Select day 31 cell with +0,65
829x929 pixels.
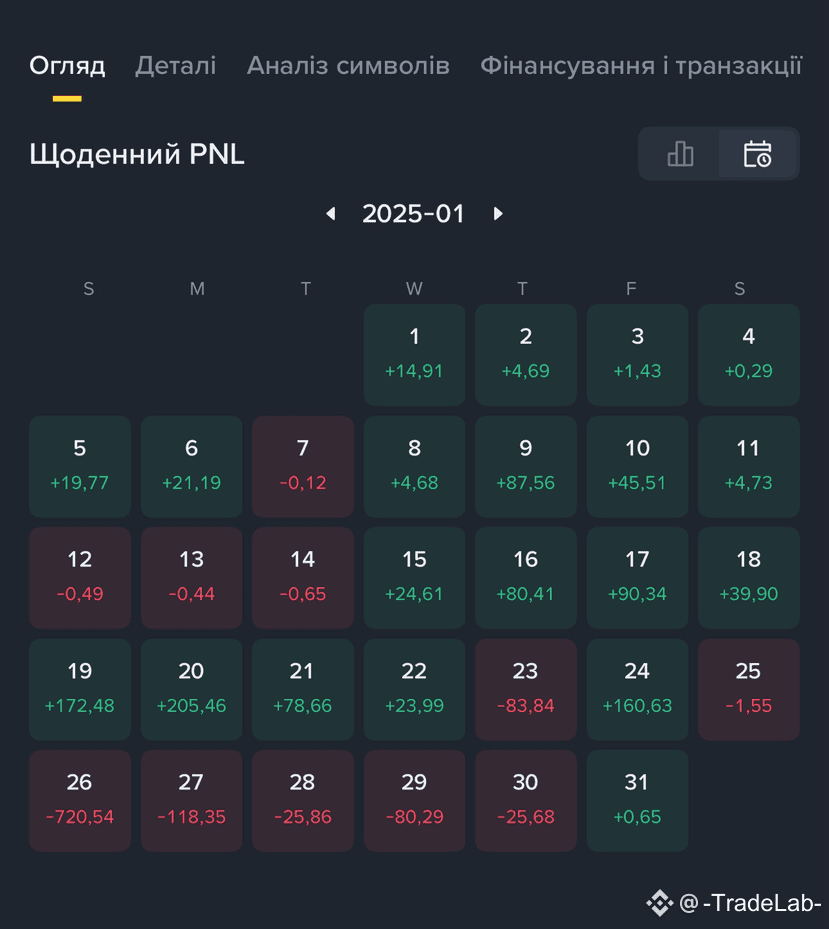pyautogui.click(x=637, y=800)
